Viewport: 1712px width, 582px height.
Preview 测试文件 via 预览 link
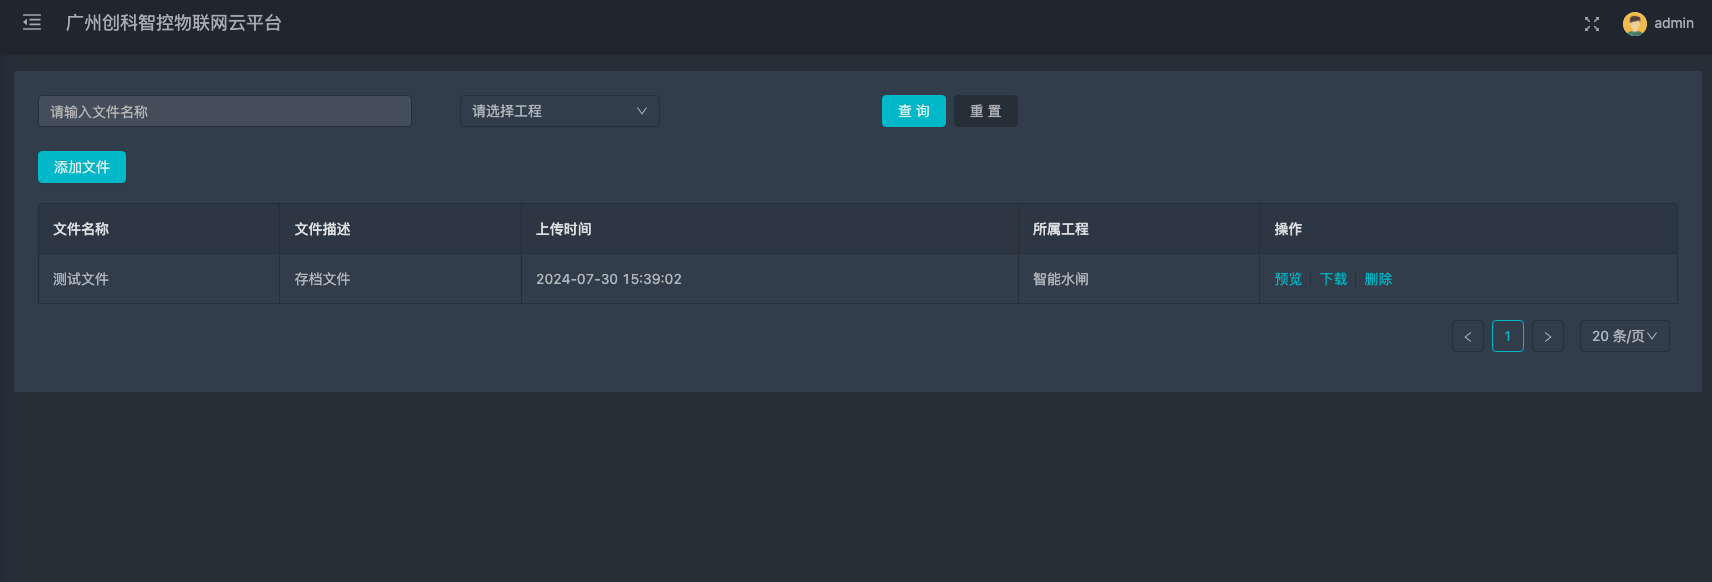coord(1288,279)
